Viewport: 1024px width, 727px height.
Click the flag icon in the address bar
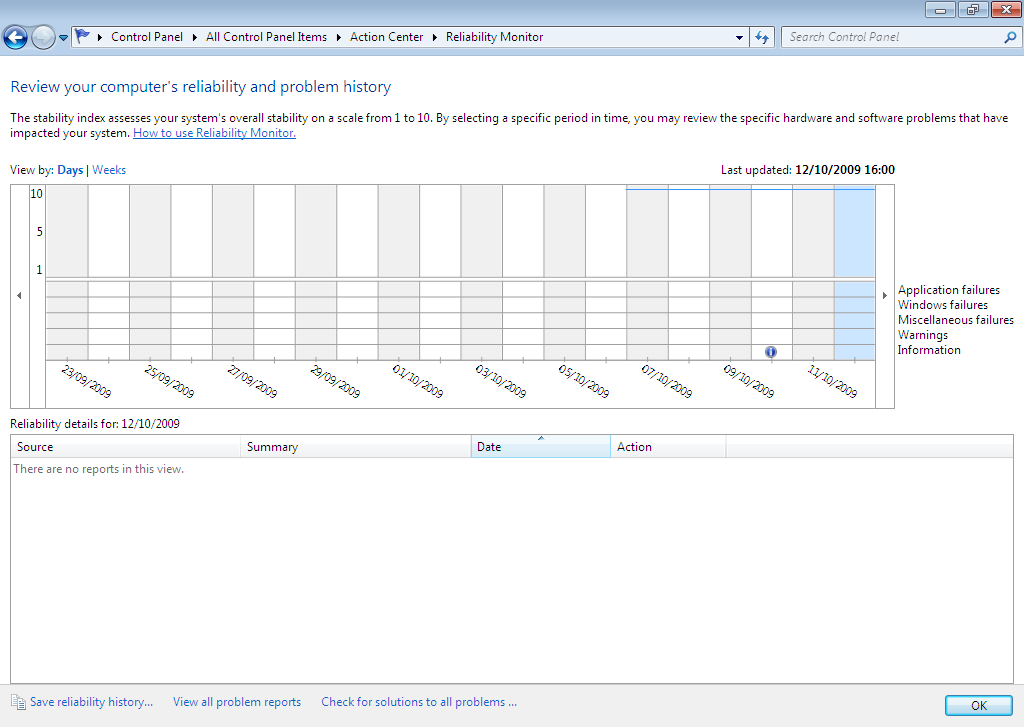83,36
